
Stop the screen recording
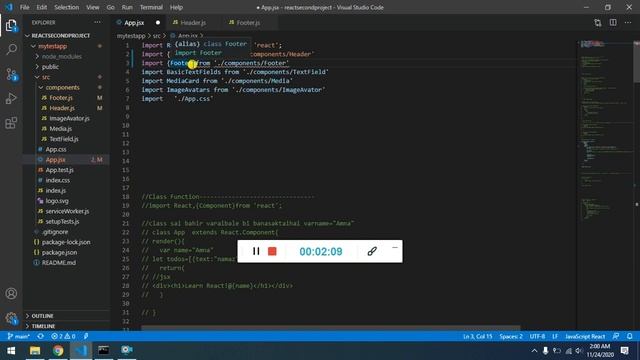click(272, 251)
